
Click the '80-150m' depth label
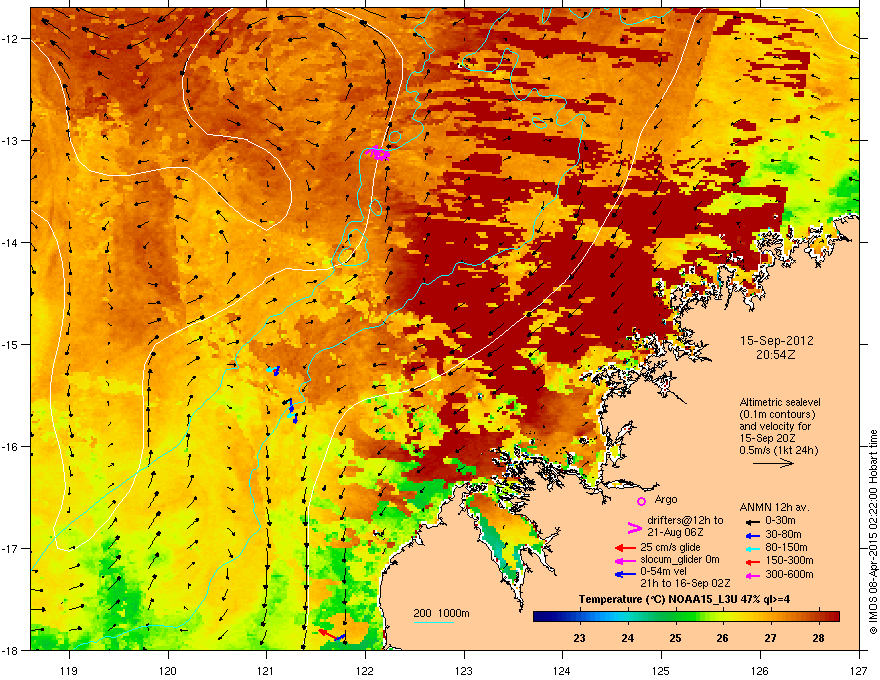[x=786, y=548]
